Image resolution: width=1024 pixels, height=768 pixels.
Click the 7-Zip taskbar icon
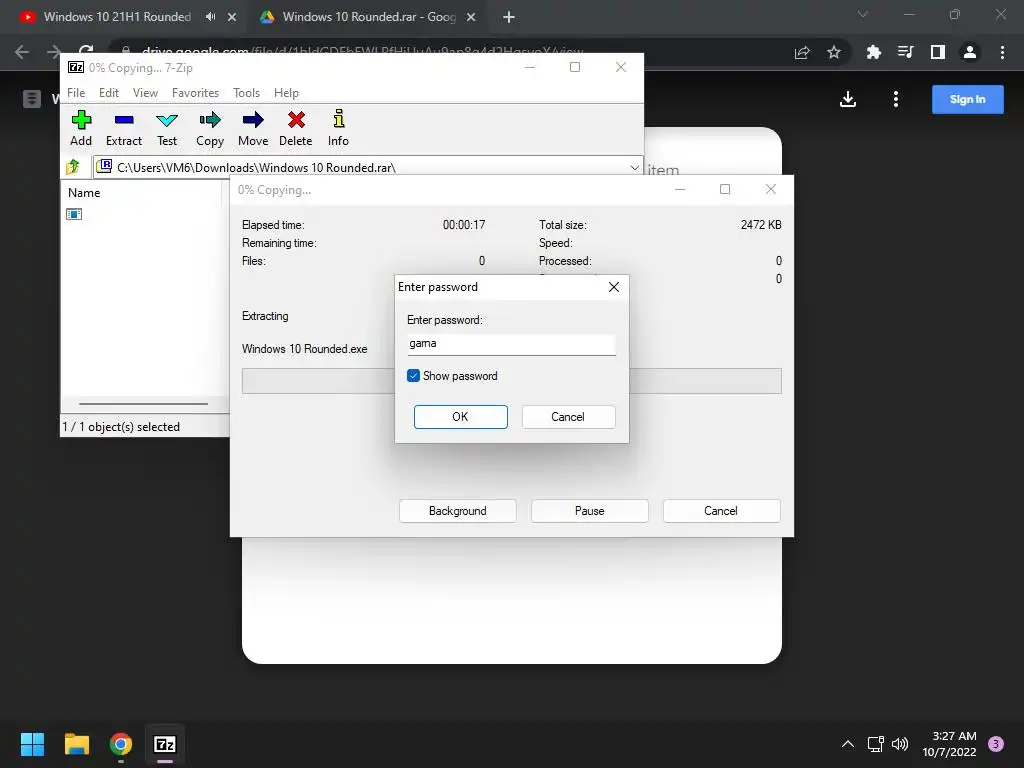pyautogui.click(x=165, y=744)
